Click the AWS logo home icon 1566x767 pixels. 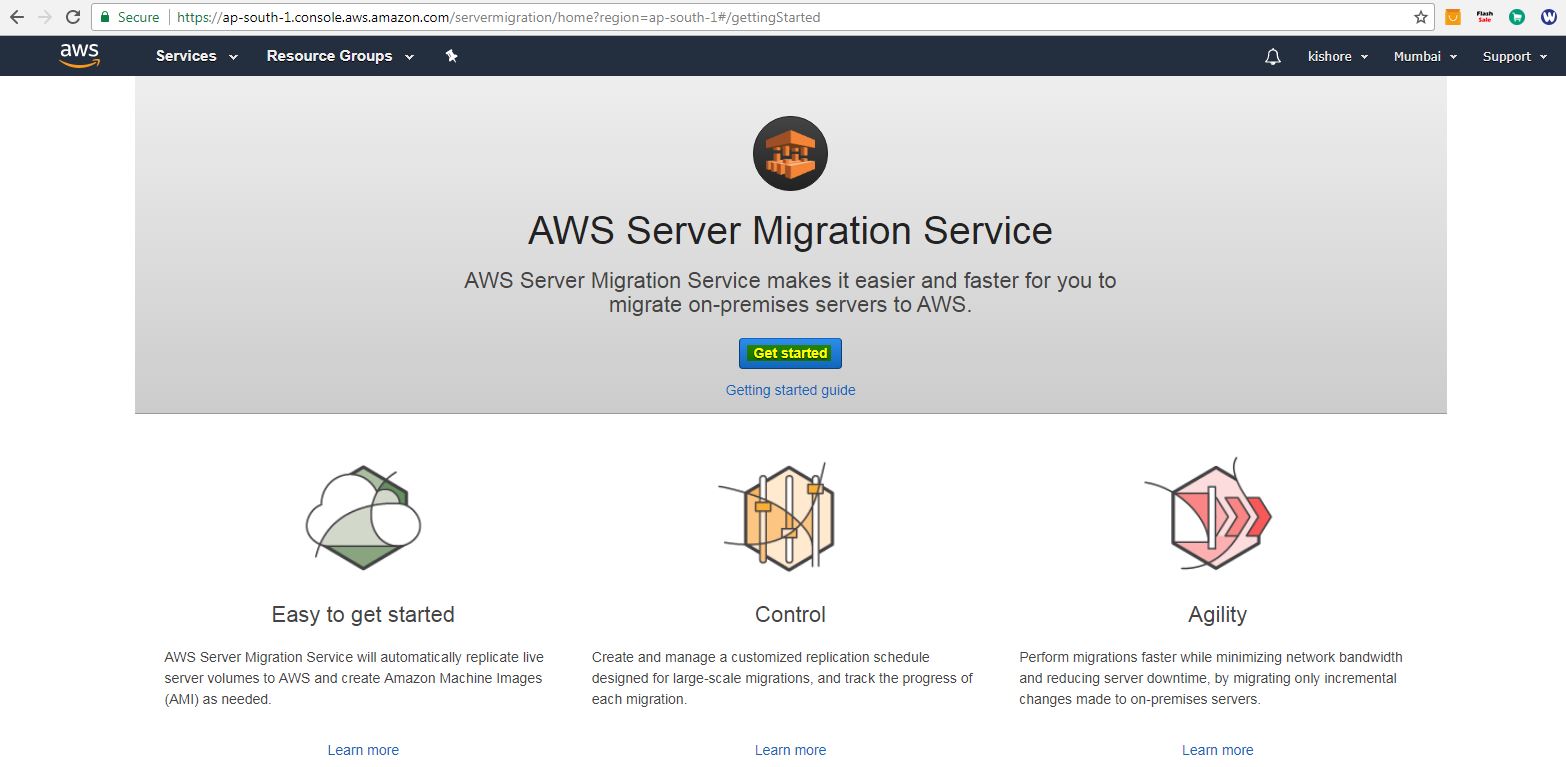[x=79, y=56]
